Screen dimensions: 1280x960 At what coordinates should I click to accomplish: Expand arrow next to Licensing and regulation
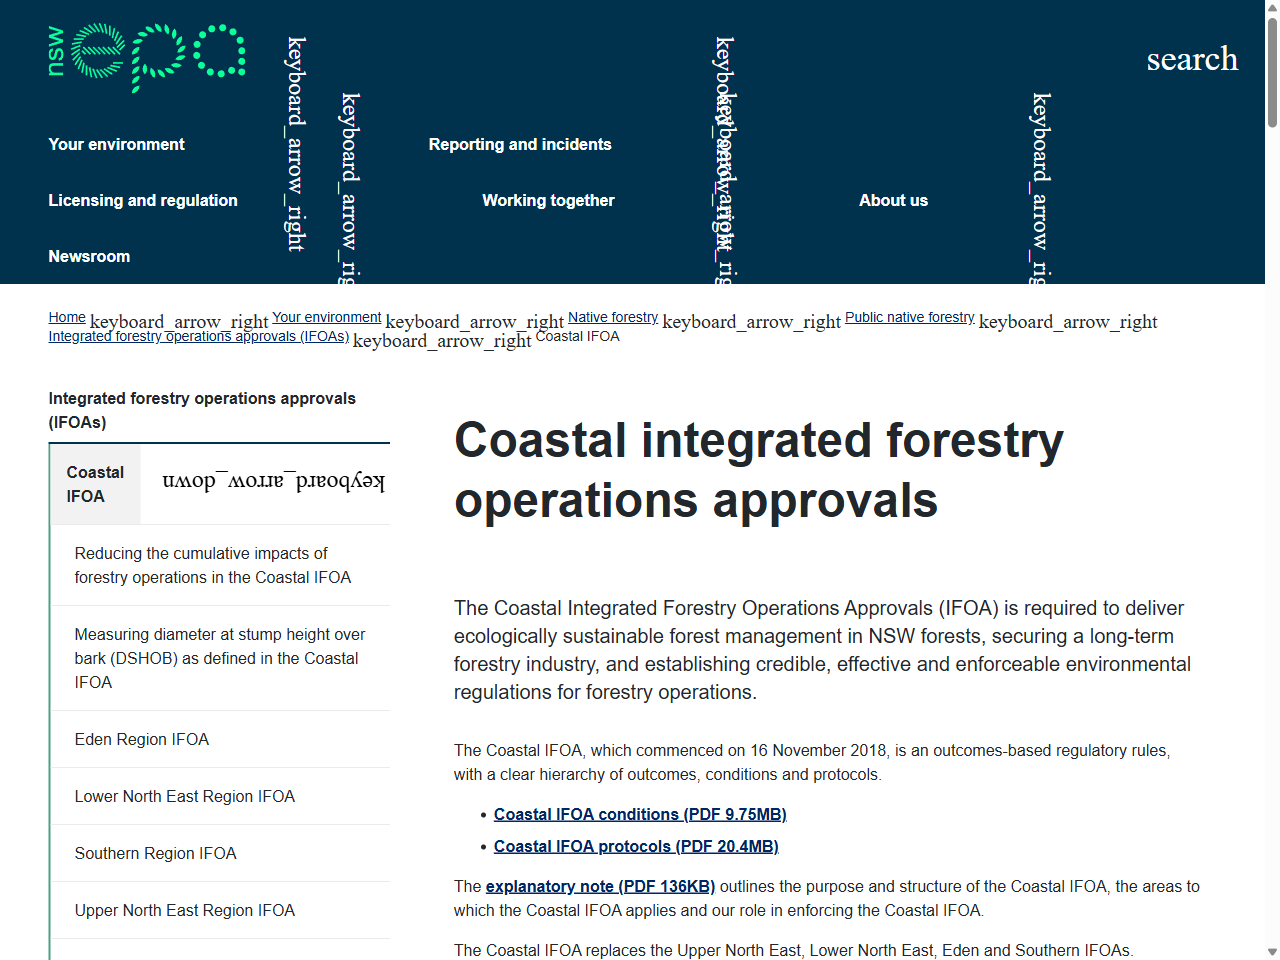pyautogui.click(x=350, y=187)
